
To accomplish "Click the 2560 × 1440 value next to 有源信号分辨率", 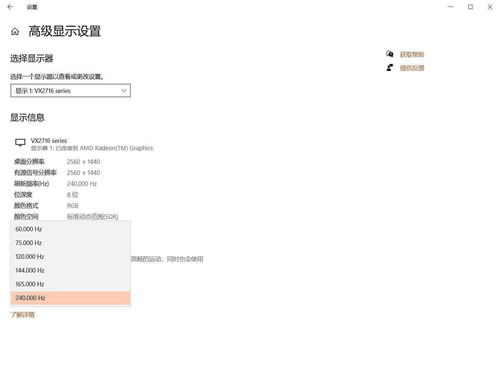I will (x=83, y=173).
